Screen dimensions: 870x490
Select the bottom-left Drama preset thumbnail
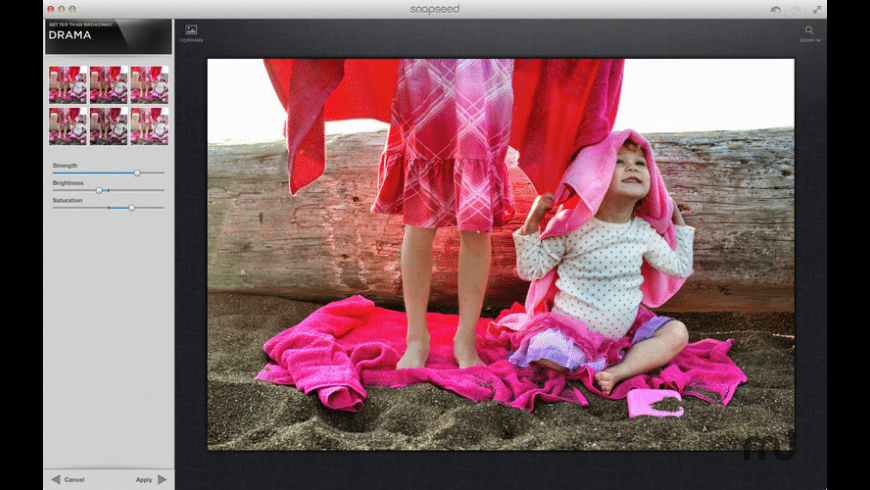coord(67,126)
